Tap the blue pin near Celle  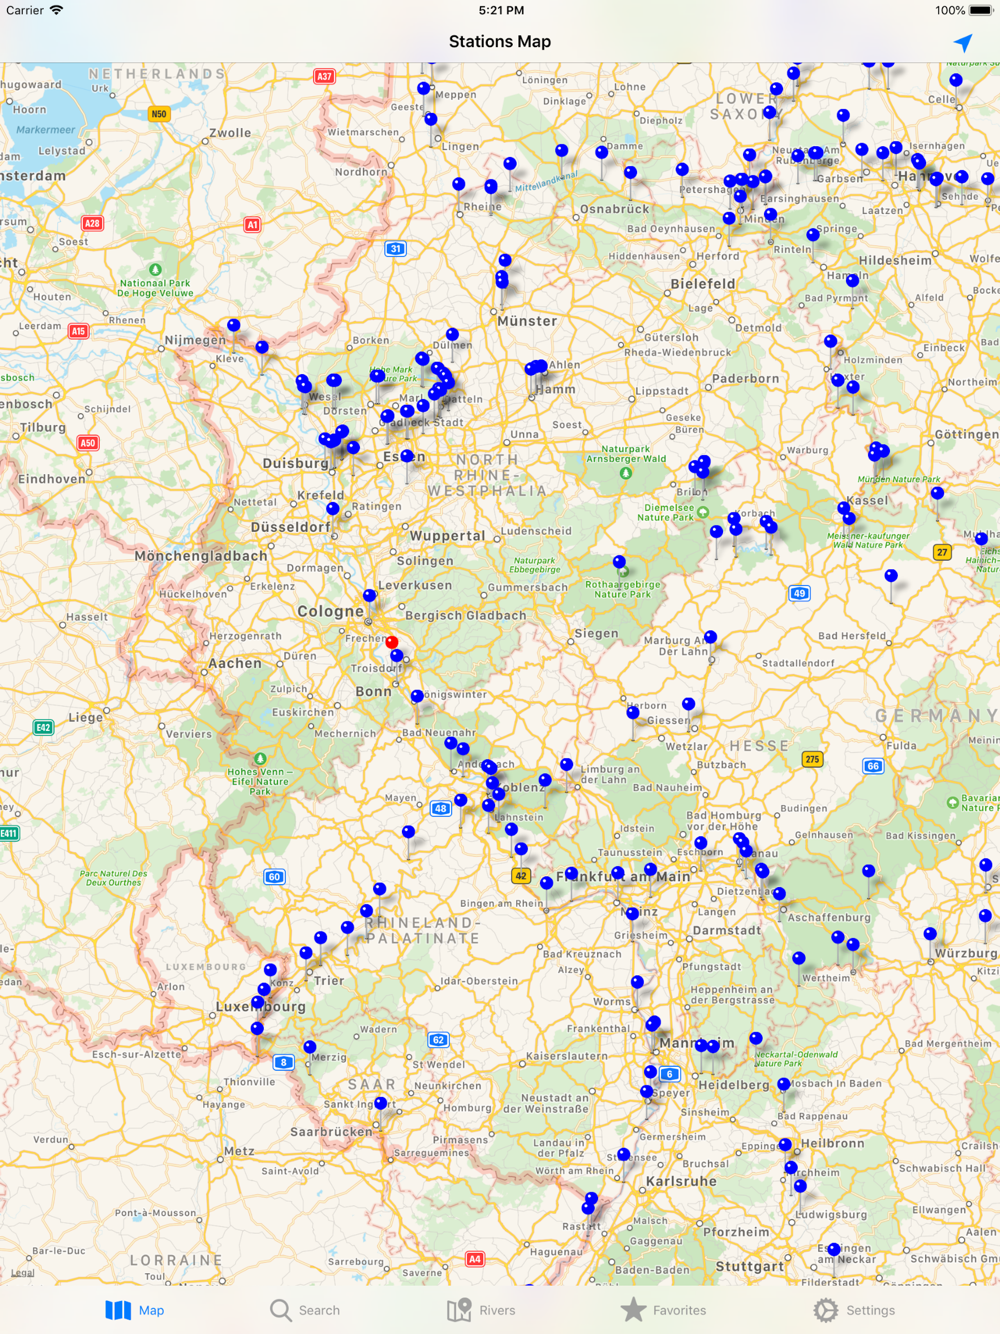tap(956, 81)
